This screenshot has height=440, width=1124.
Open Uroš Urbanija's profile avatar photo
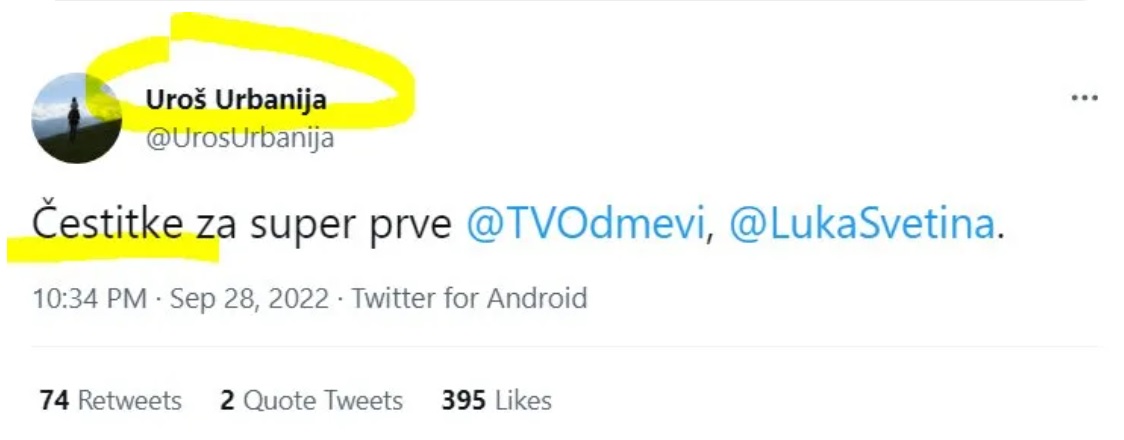[x=77, y=118]
